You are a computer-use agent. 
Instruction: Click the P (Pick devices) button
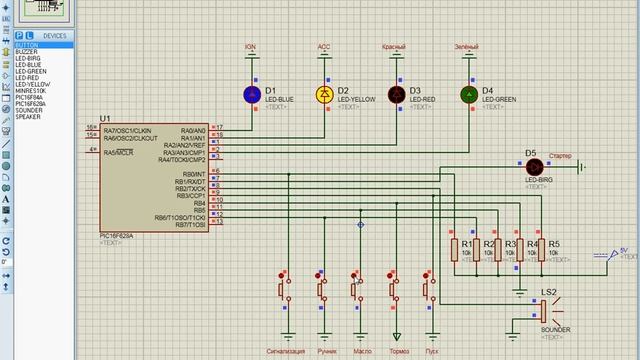[19, 36]
